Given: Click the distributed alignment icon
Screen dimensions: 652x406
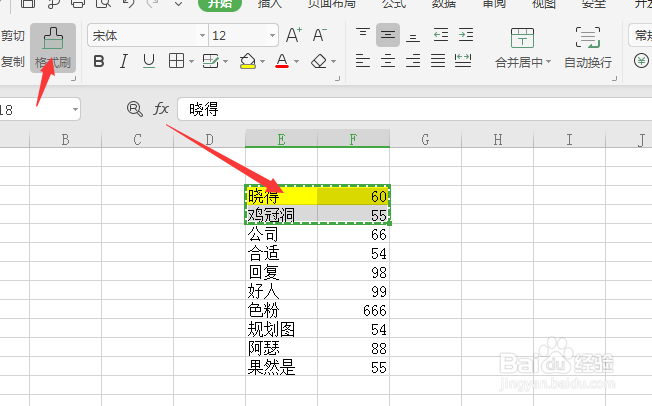Looking at the screenshot, I should coord(463,61).
